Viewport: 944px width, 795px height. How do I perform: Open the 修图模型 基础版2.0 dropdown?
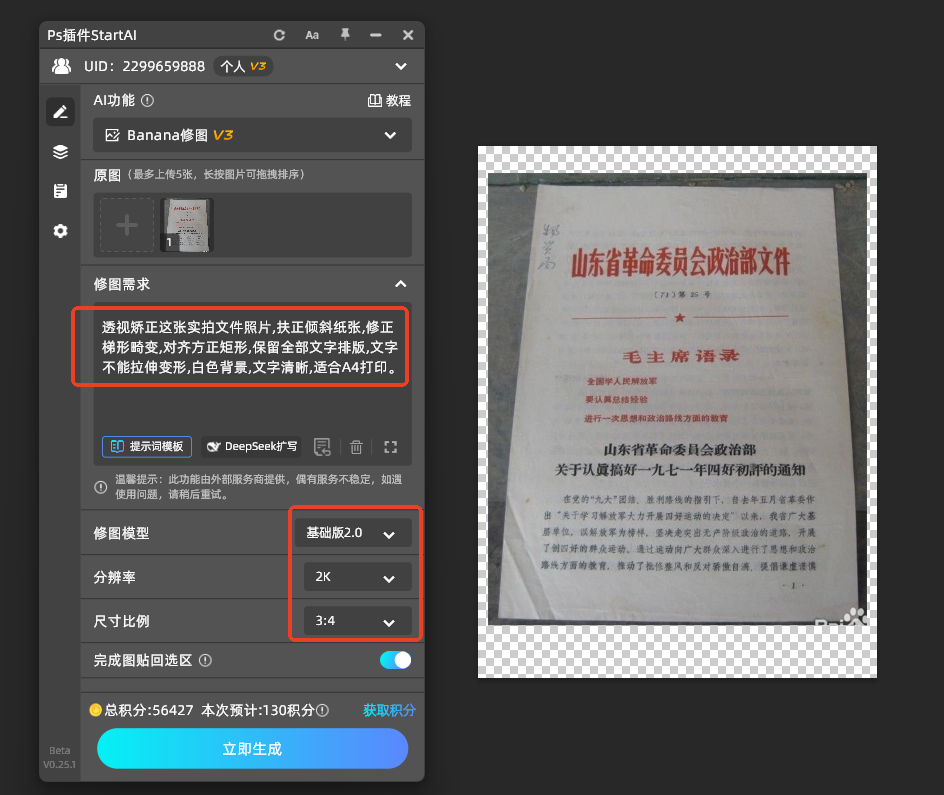point(353,533)
